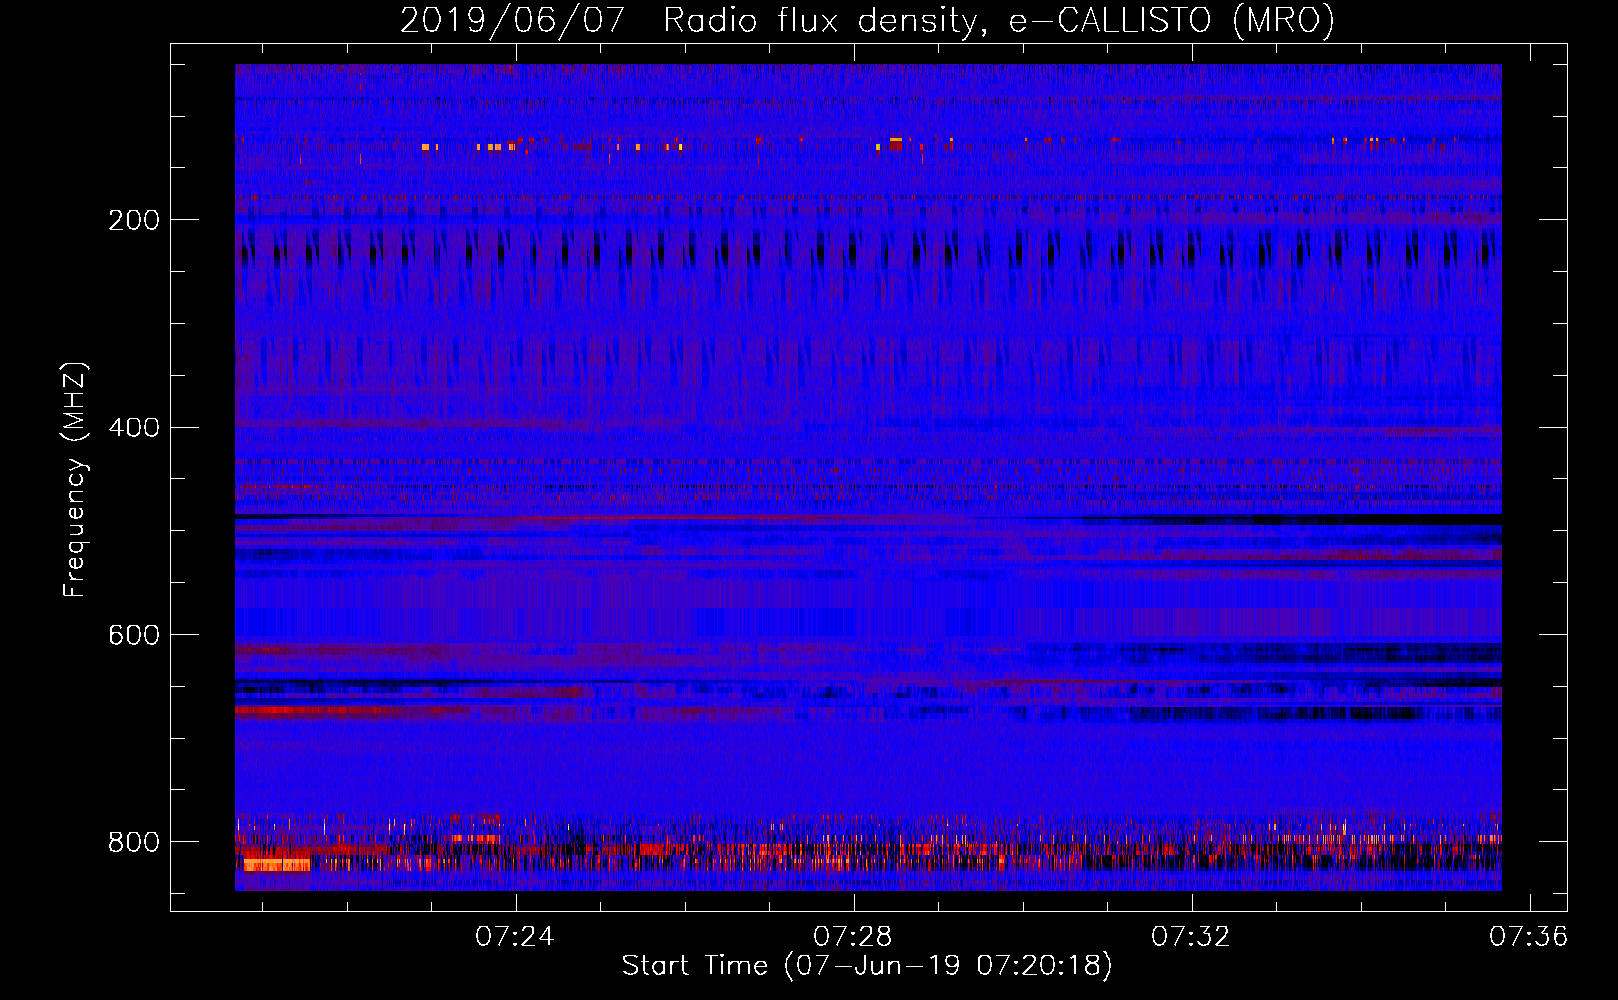Click the 07:28 time tick label

coord(852,937)
